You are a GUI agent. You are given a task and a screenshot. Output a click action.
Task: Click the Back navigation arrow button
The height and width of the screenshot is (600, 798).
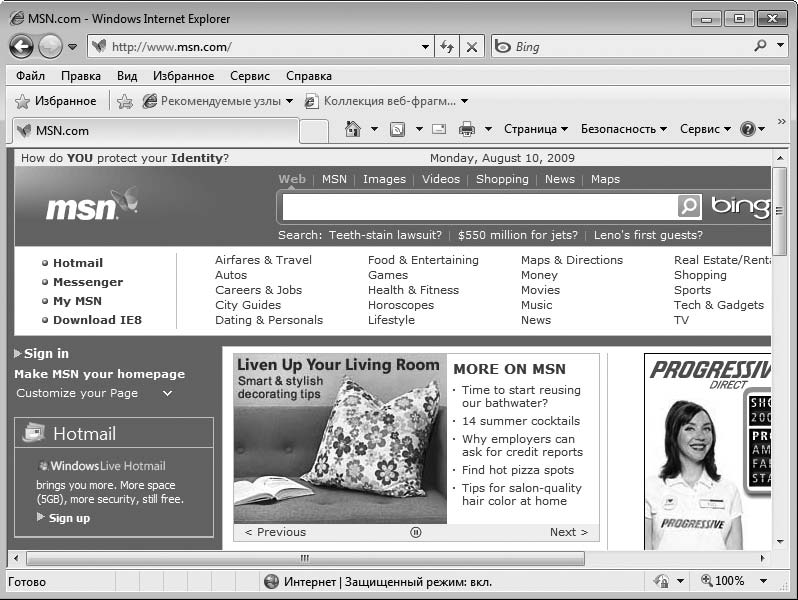[21, 47]
